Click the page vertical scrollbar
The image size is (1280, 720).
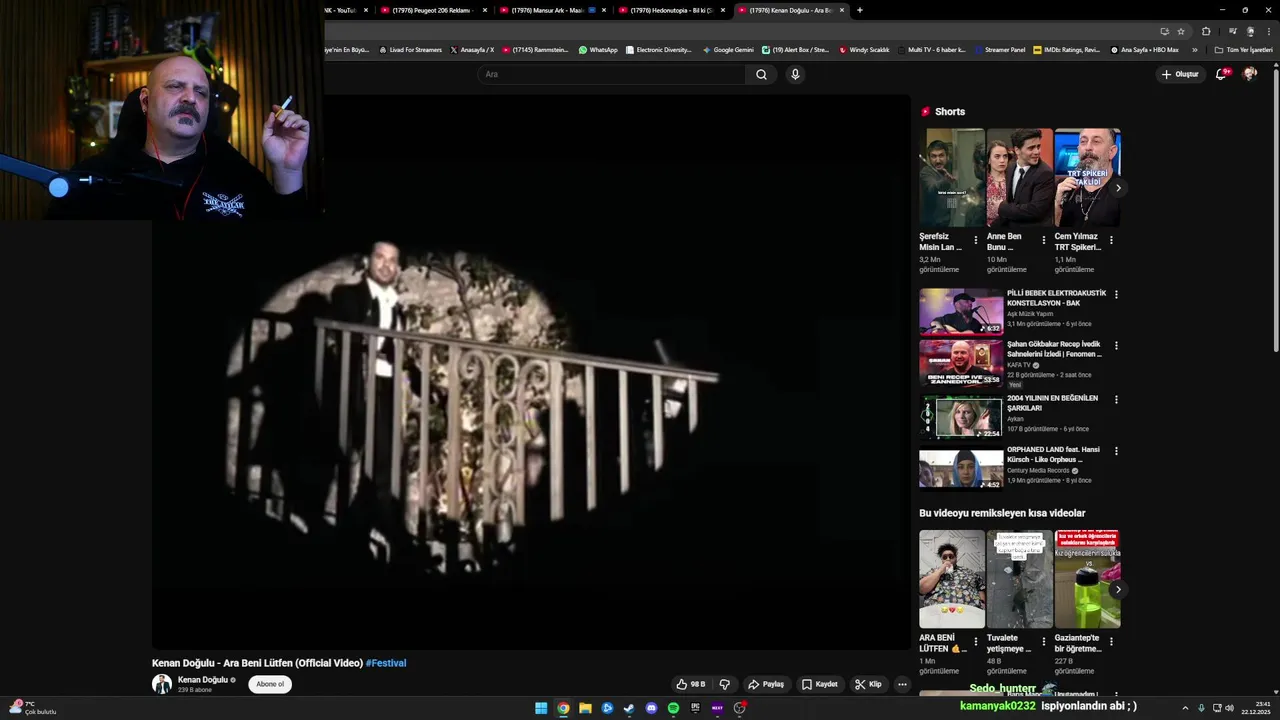tap(1275, 210)
